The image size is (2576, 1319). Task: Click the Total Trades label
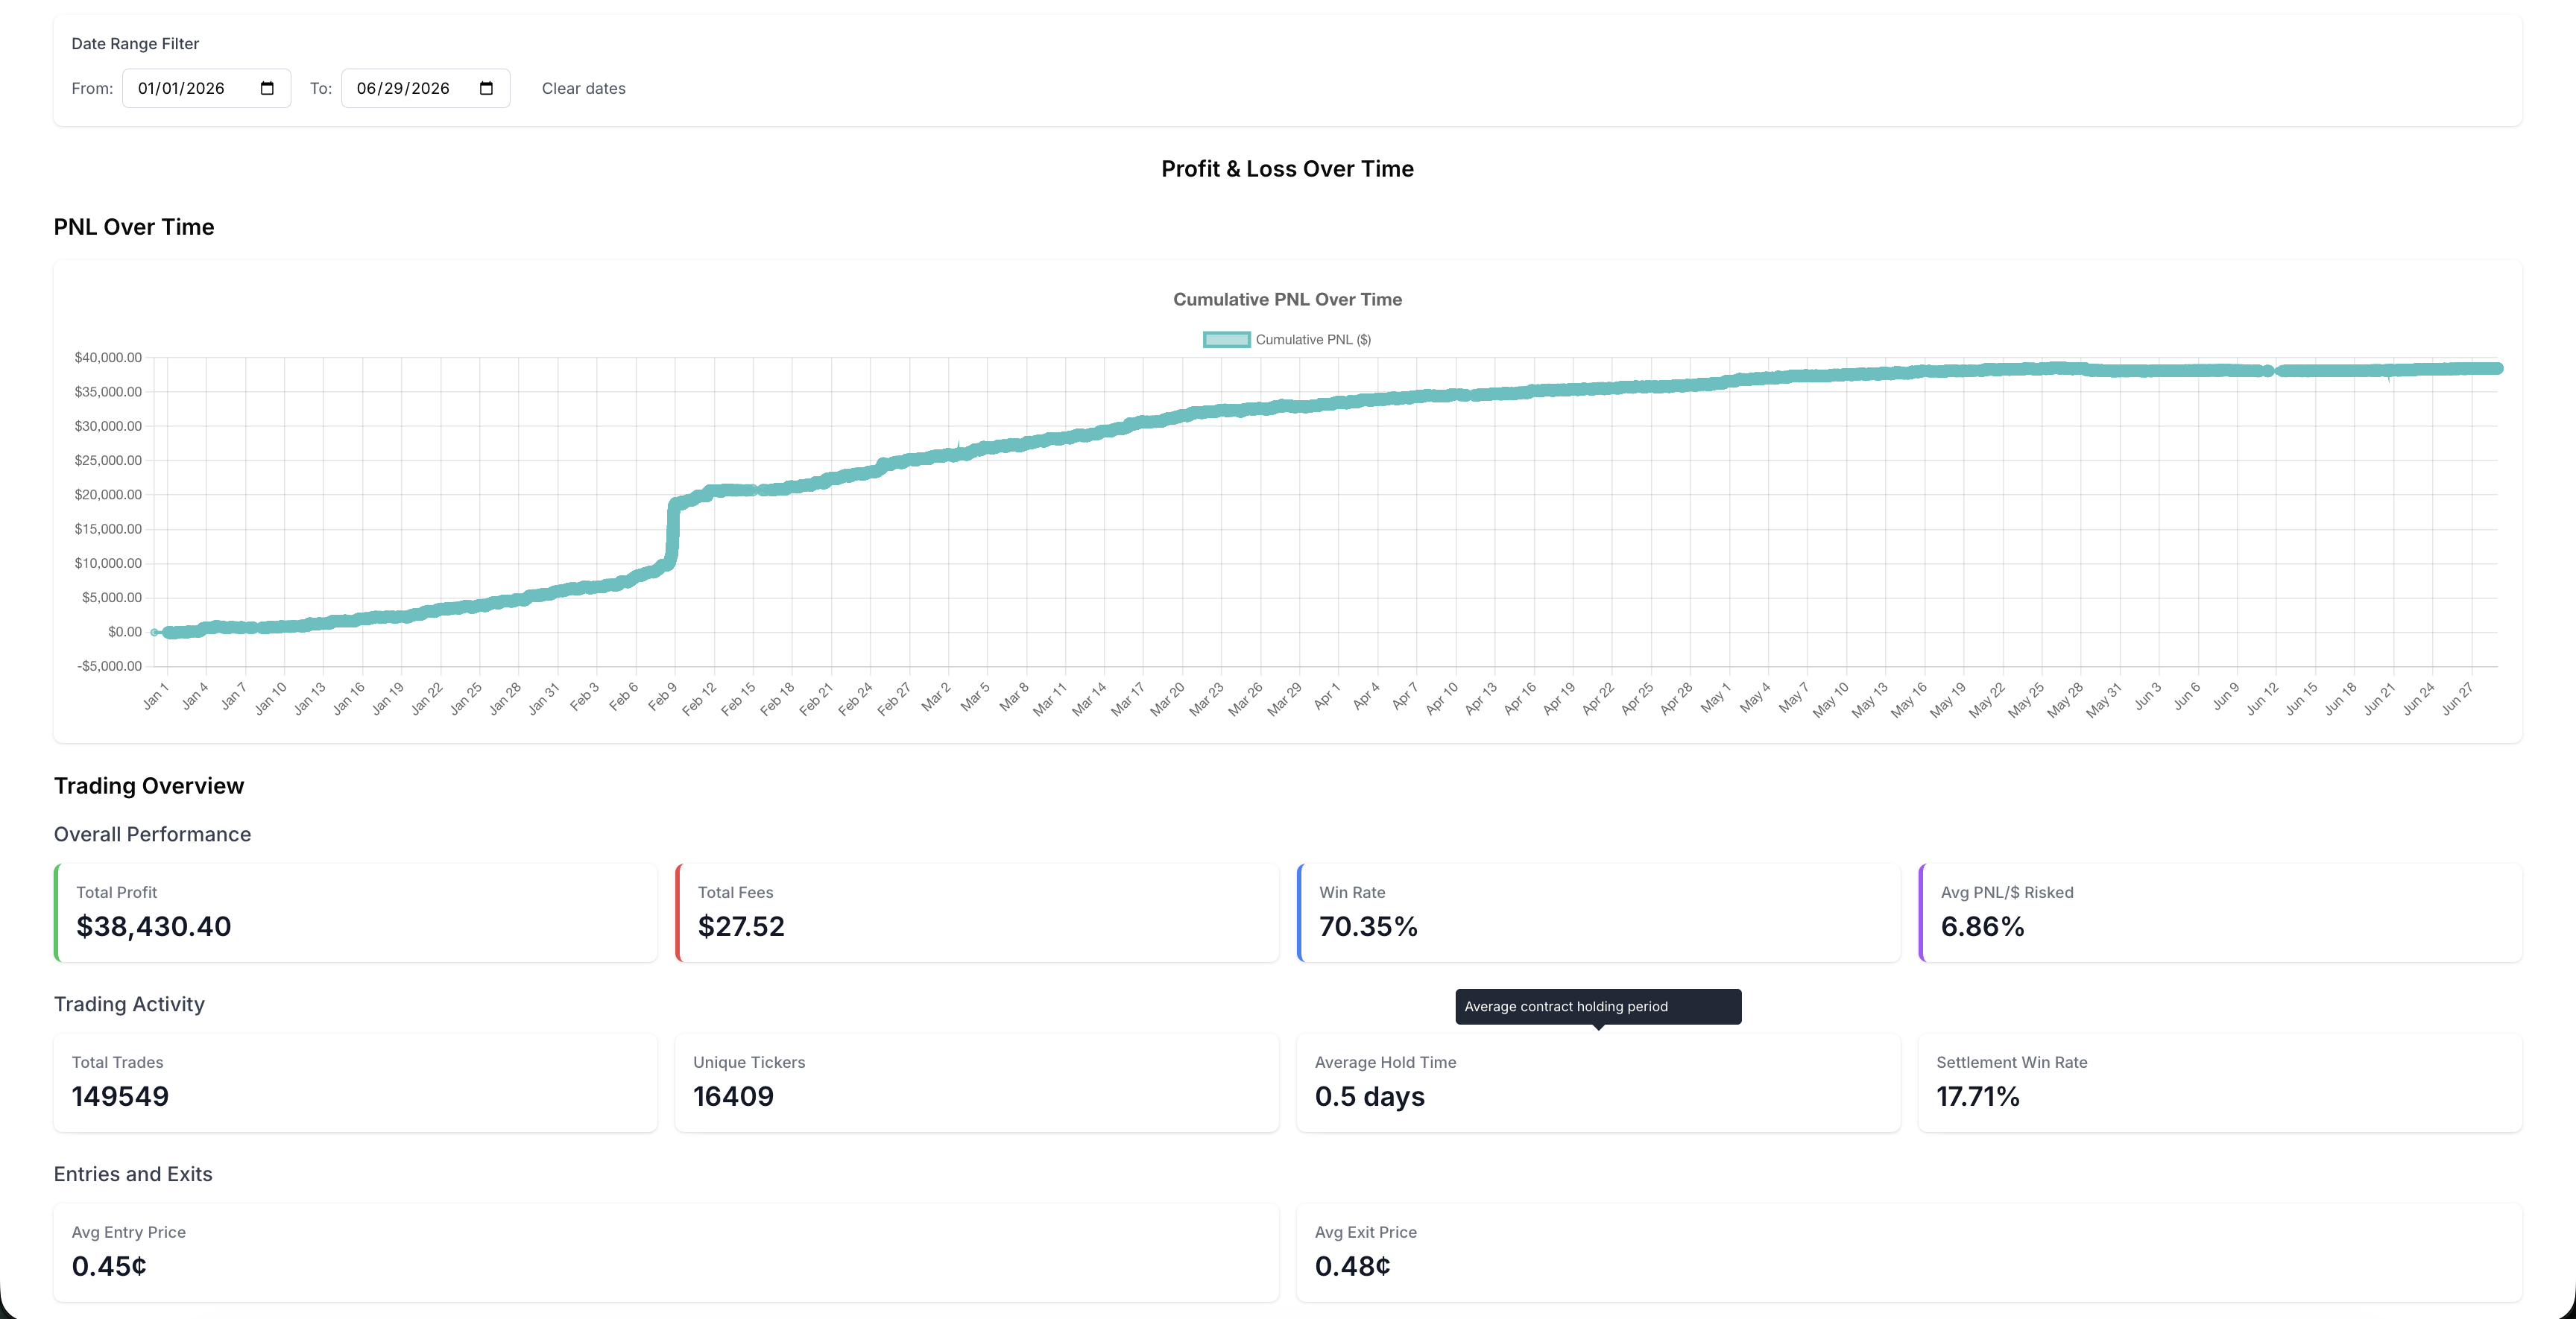(117, 1062)
